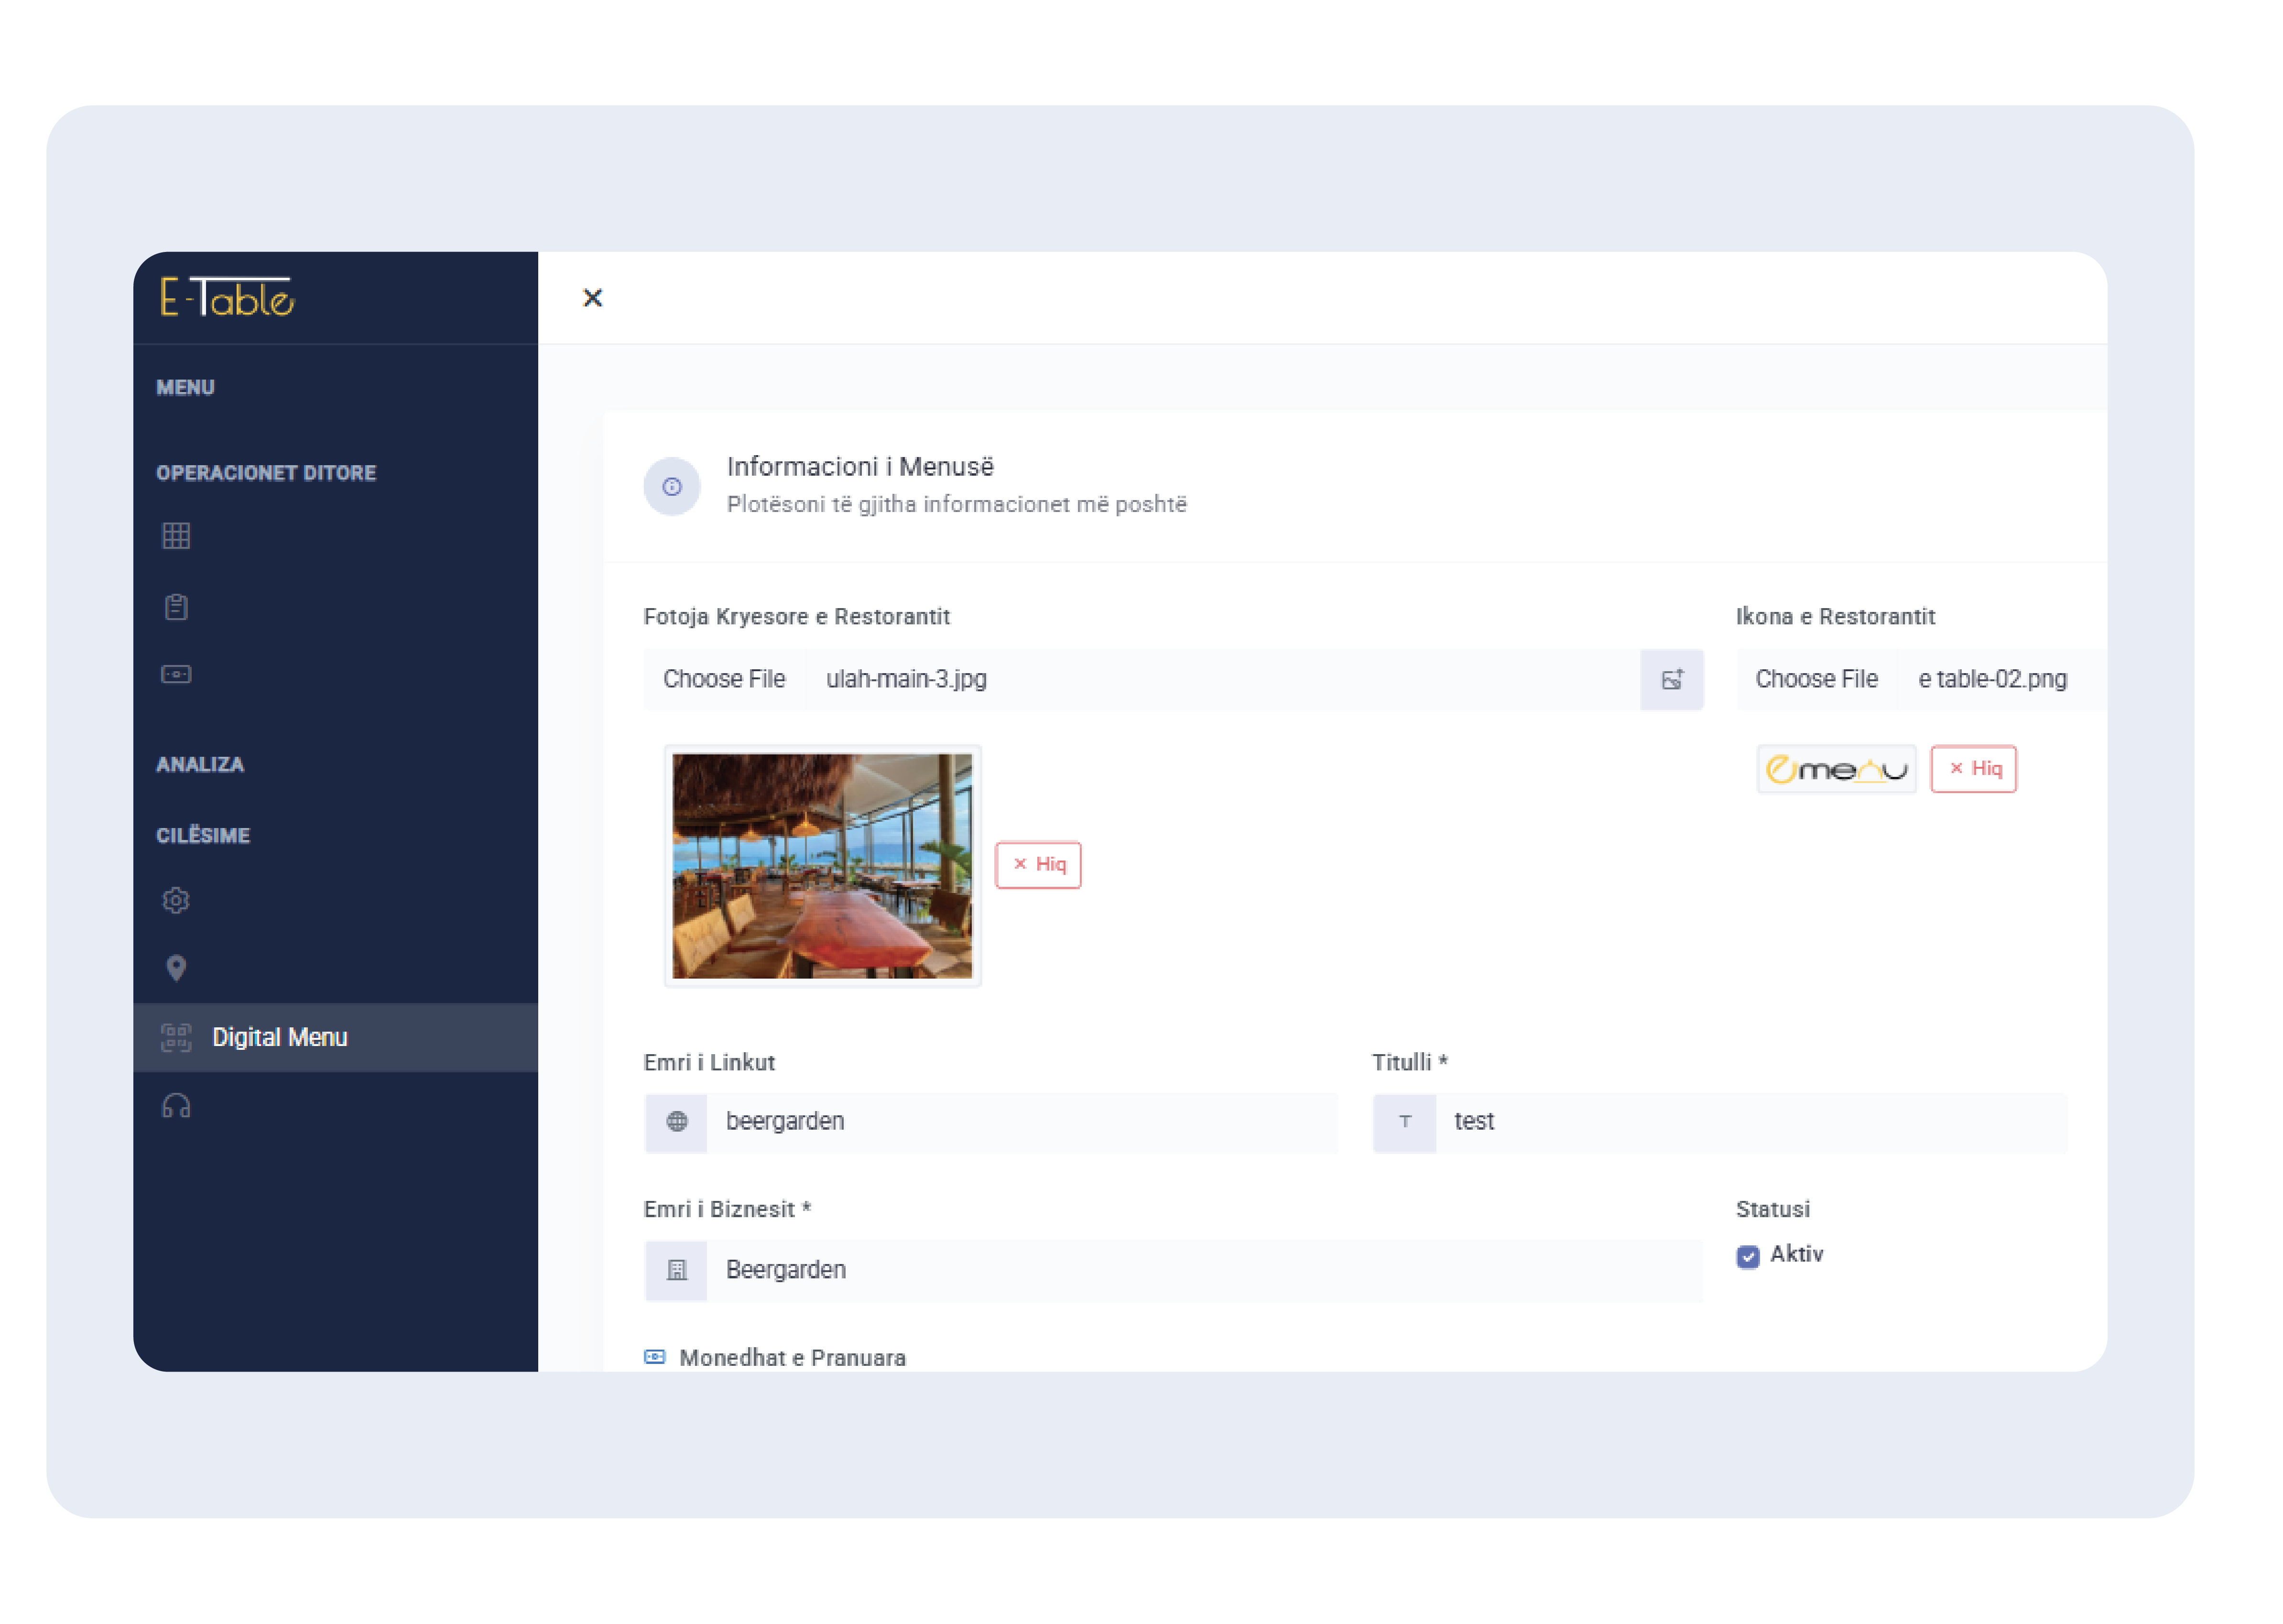Viewport: 2283px width, 1624px height.
Task: Click the E-Table logo
Action: coord(227,298)
